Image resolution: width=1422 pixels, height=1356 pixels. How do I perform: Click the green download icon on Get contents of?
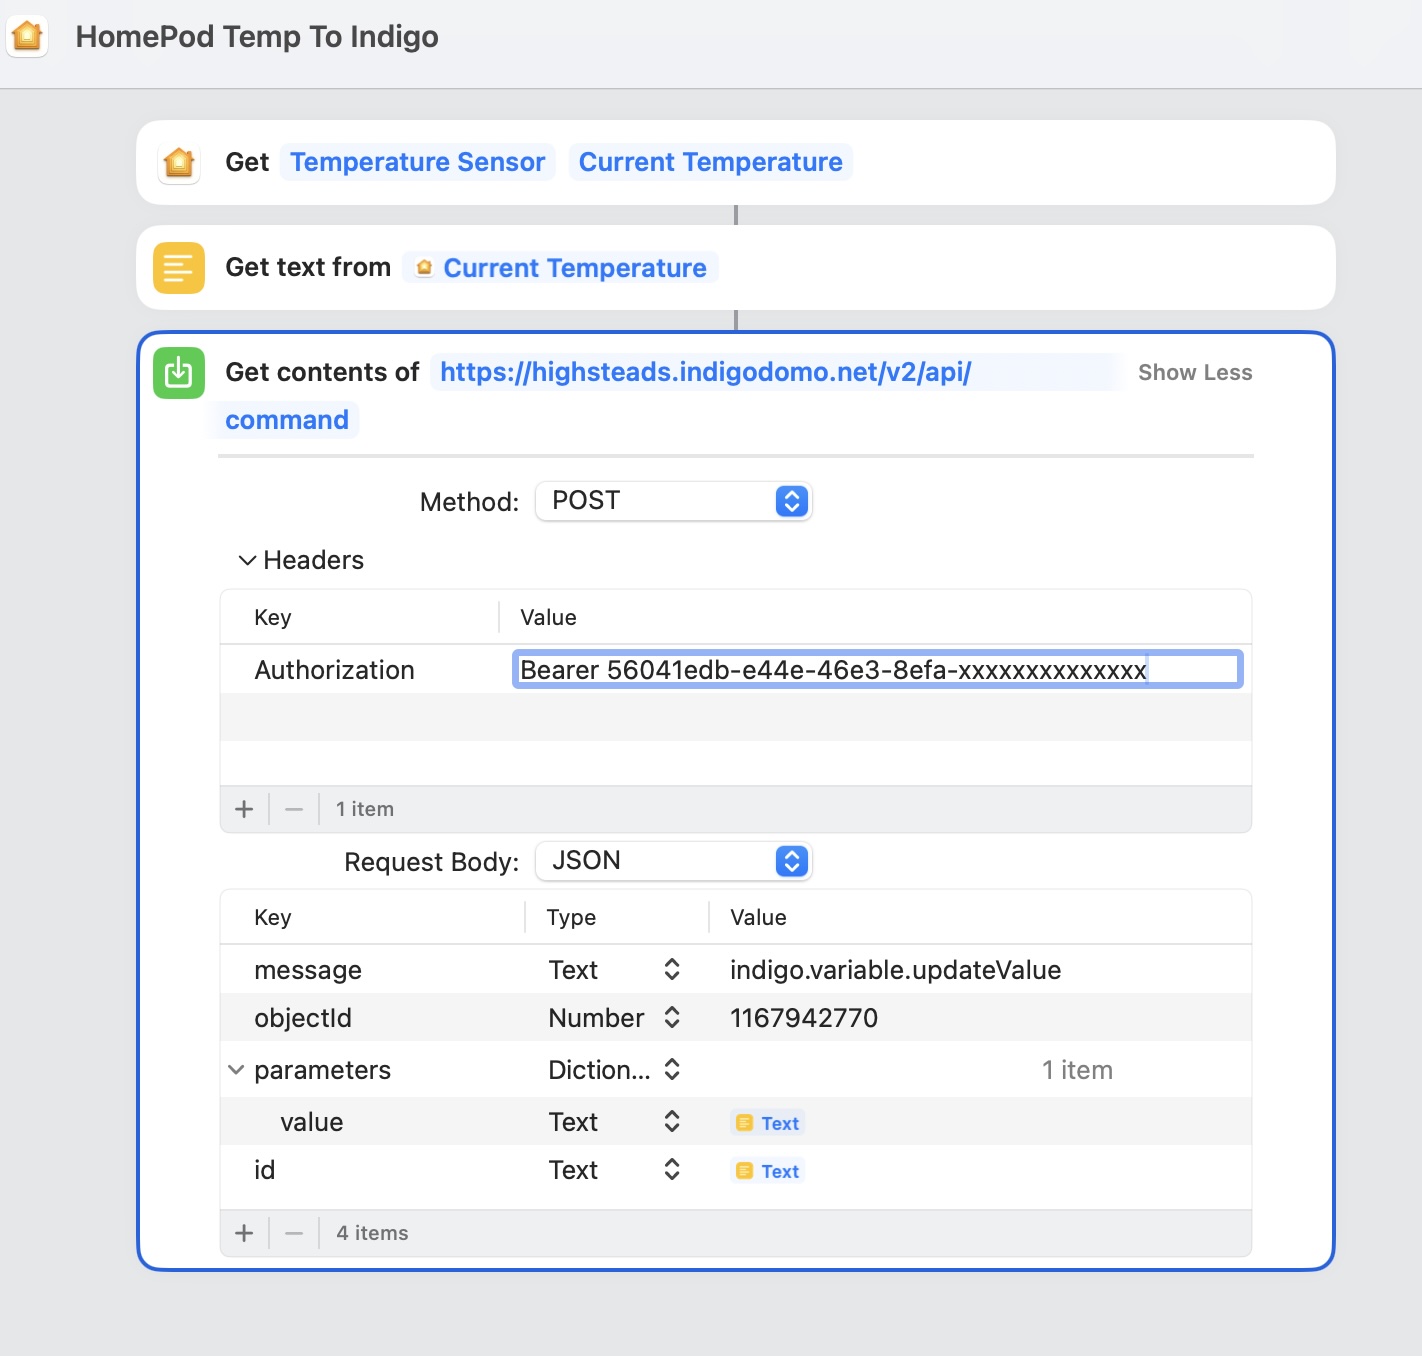pyautogui.click(x=179, y=372)
